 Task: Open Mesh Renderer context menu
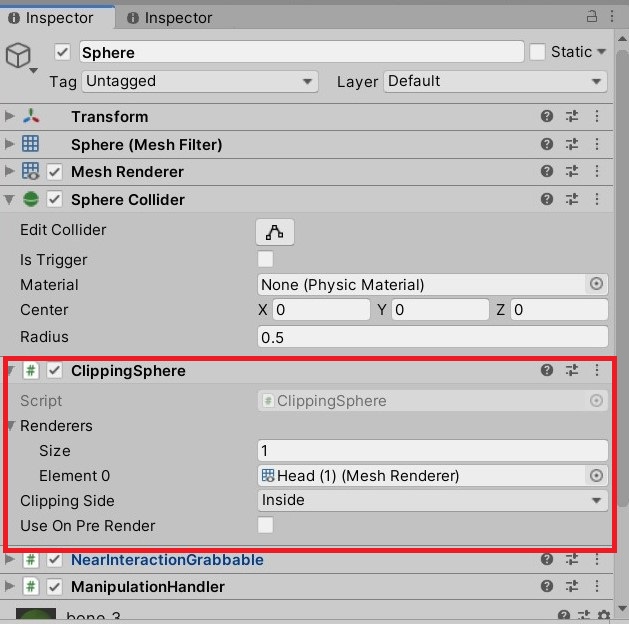(x=597, y=171)
